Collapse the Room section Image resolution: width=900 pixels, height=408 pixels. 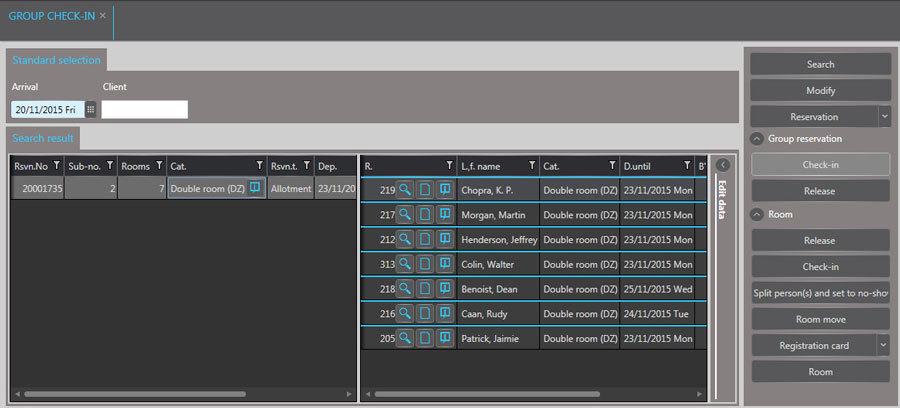758,214
